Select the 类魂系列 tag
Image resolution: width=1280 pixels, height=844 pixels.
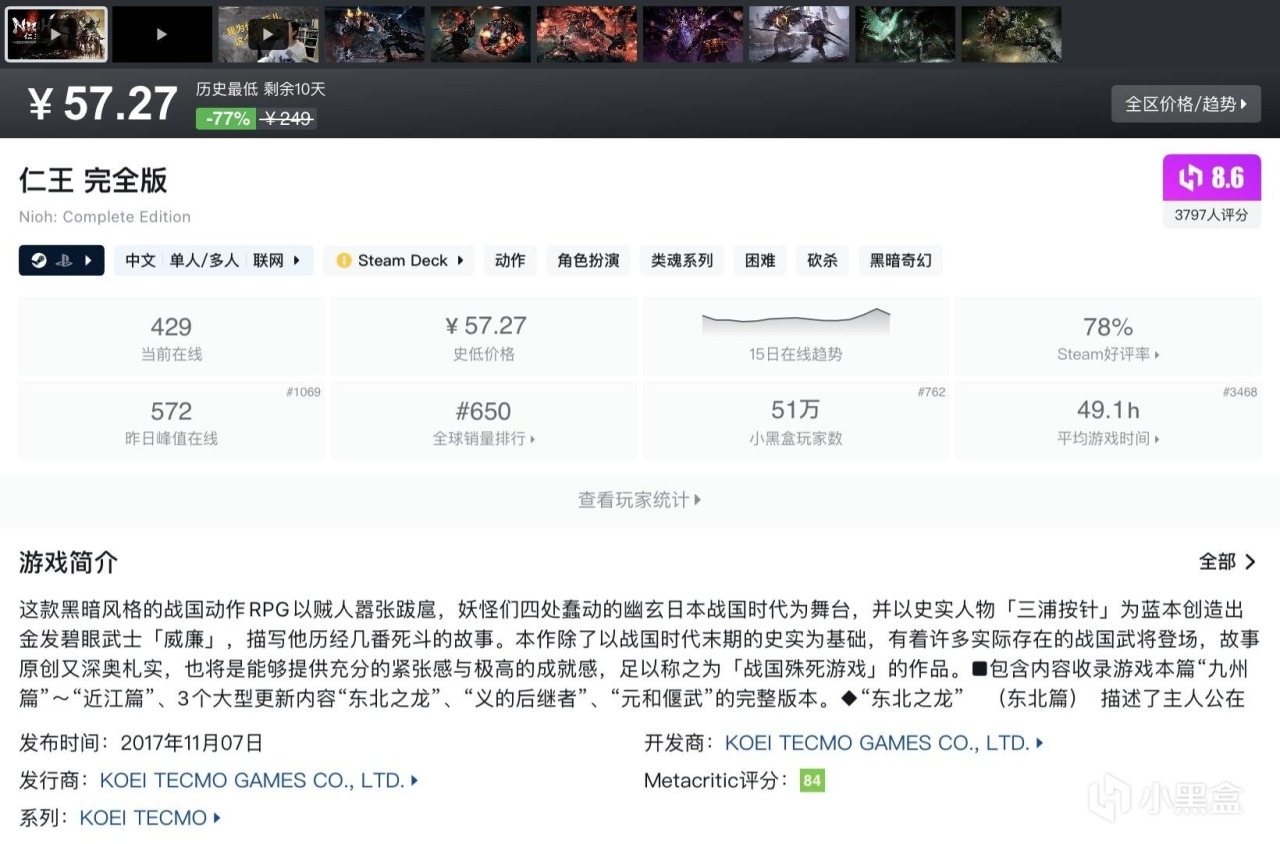click(682, 260)
